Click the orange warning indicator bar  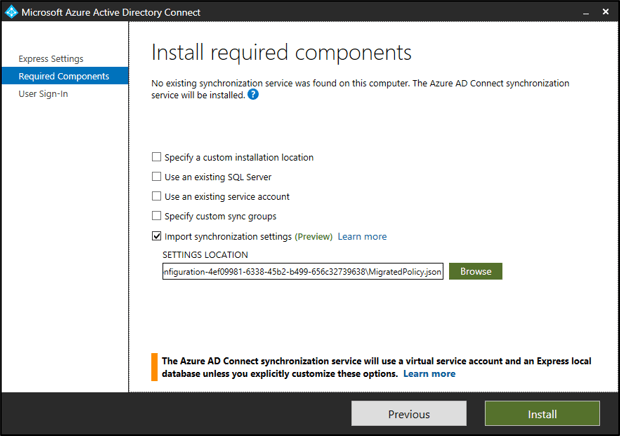pos(154,366)
